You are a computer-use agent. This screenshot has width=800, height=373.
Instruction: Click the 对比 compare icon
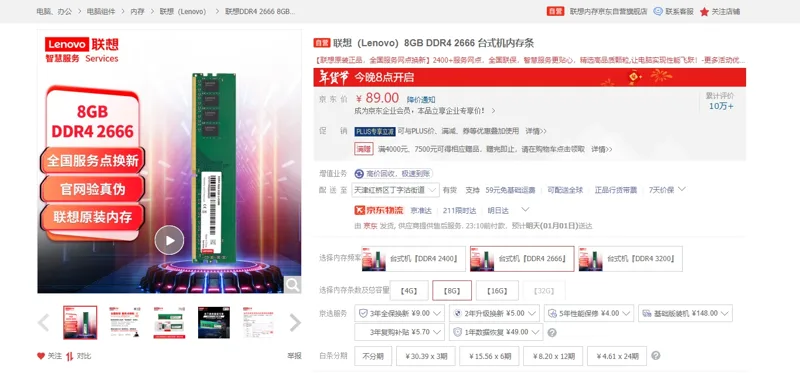pos(69,356)
